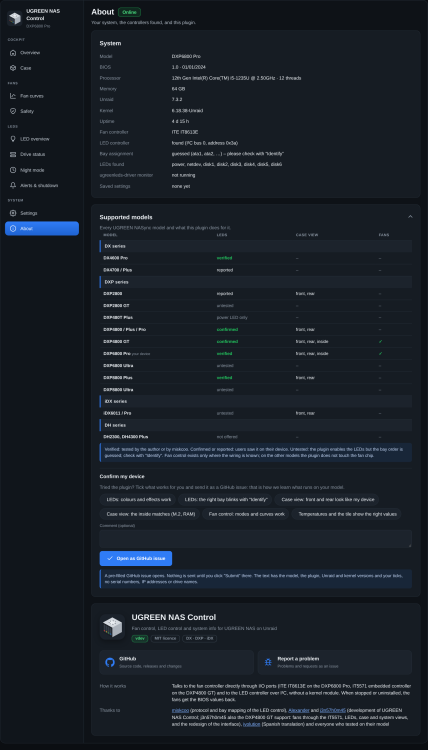This screenshot has height=750, width=428.
Task: Click the fans checkmark in DXP4800 GT row
Action: coord(380,342)
